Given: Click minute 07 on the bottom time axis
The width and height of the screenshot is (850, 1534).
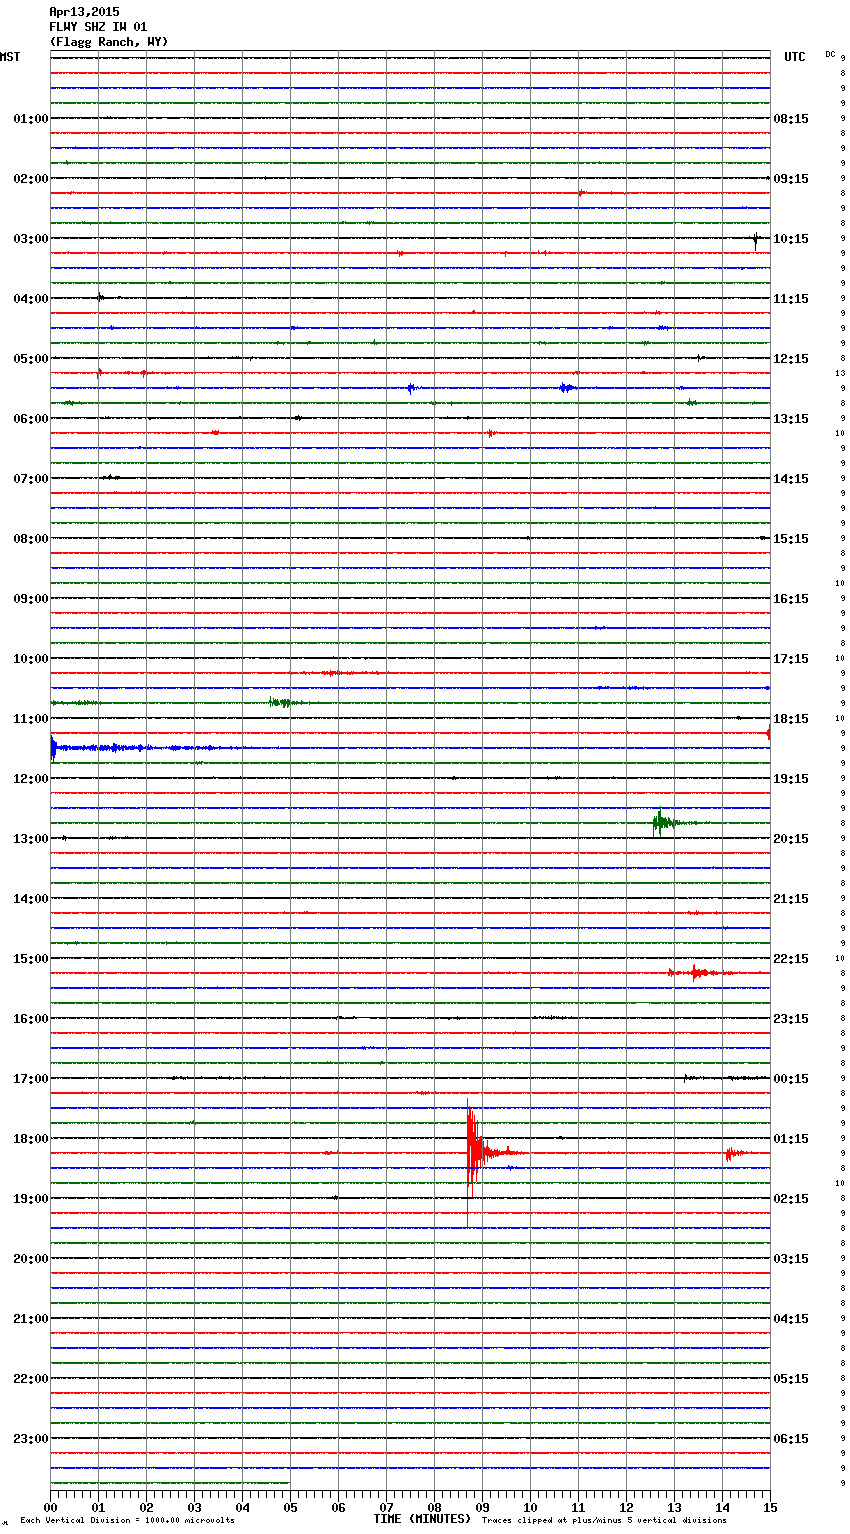Looking at the screenshot, I should (x=387, y=1508).
